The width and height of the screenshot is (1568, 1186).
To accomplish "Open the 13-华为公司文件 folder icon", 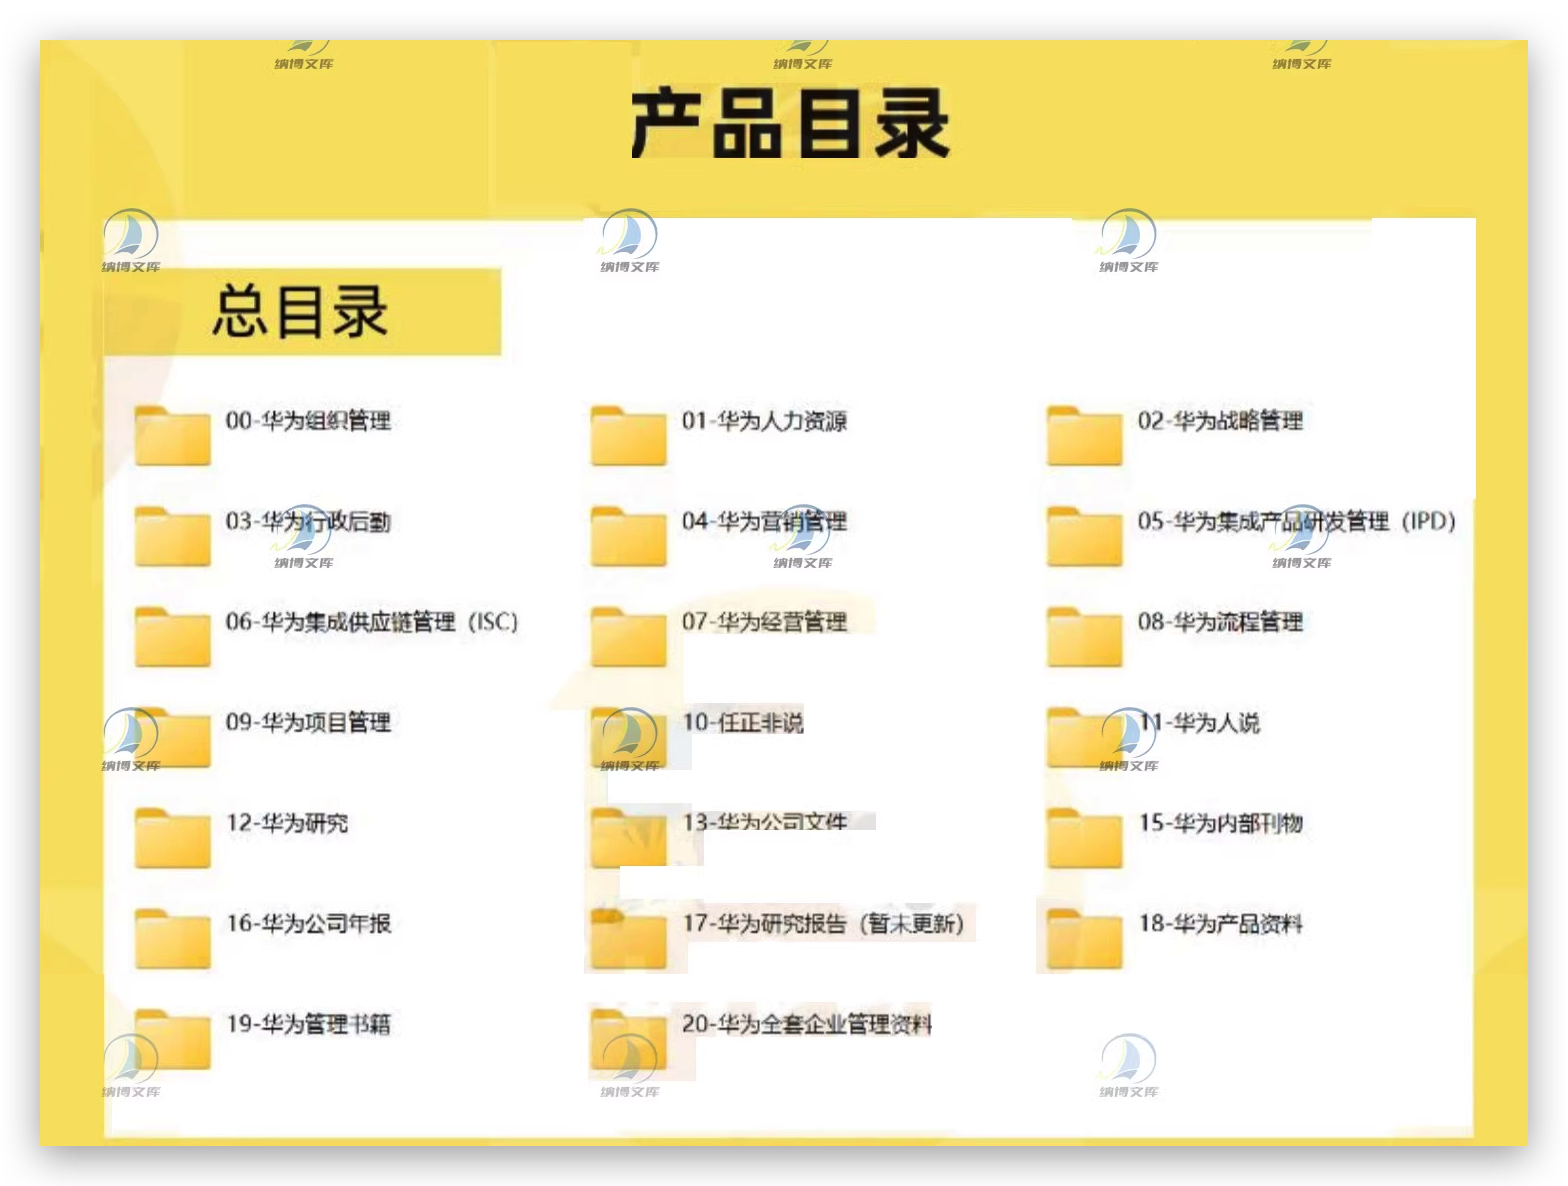I will [x=628, y=838].
